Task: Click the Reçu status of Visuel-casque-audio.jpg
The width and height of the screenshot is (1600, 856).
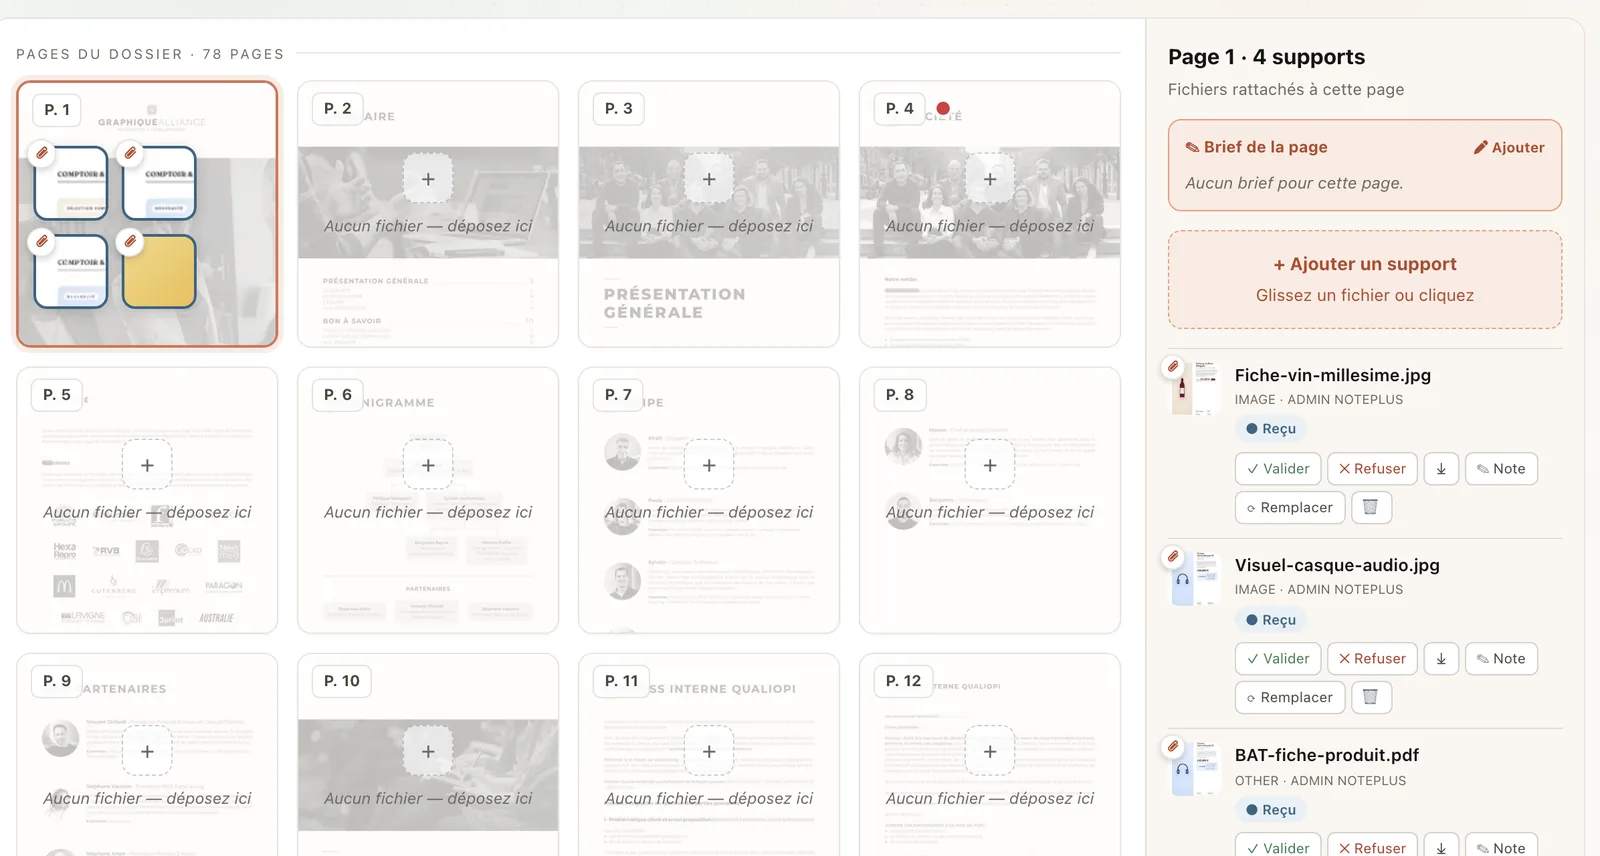Action: click(1271, 620)
